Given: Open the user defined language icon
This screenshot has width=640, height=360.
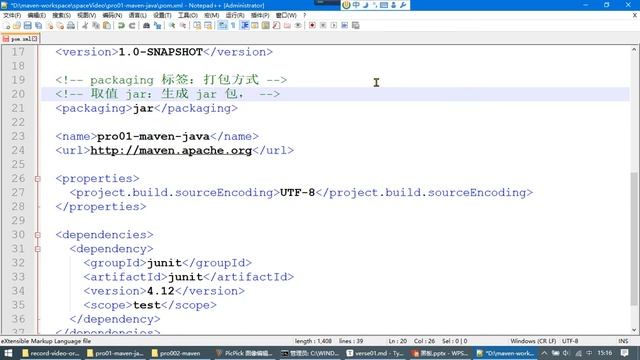Looking at the screenshot, I should (x=255, y=25).
